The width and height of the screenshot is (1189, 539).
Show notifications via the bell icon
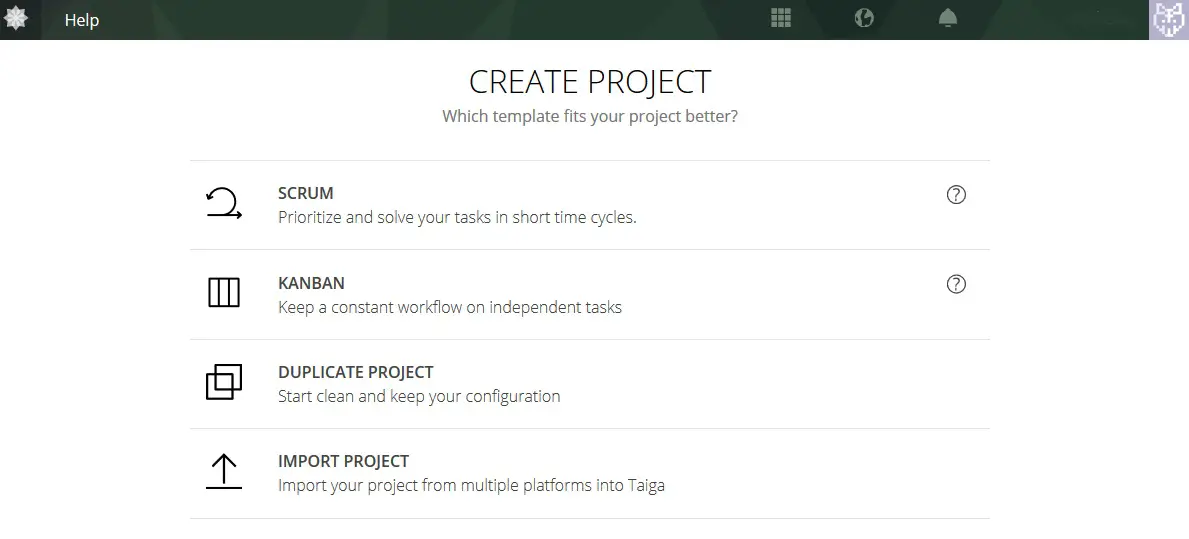pyautogui.click(x=947, y=18)
